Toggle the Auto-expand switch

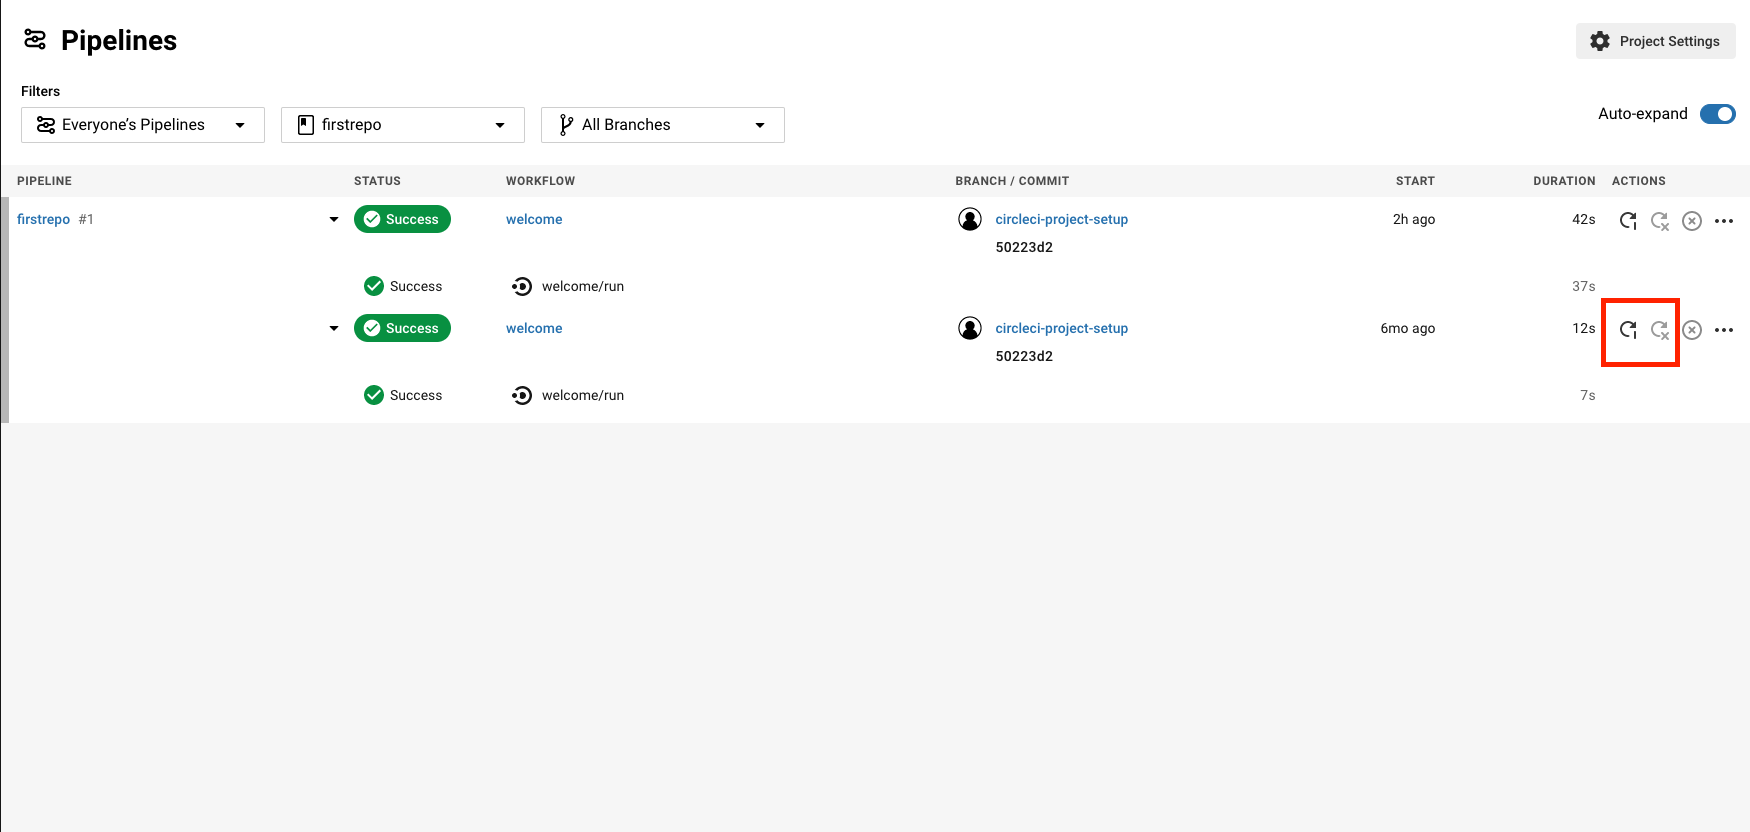[x=1717, y=114]
